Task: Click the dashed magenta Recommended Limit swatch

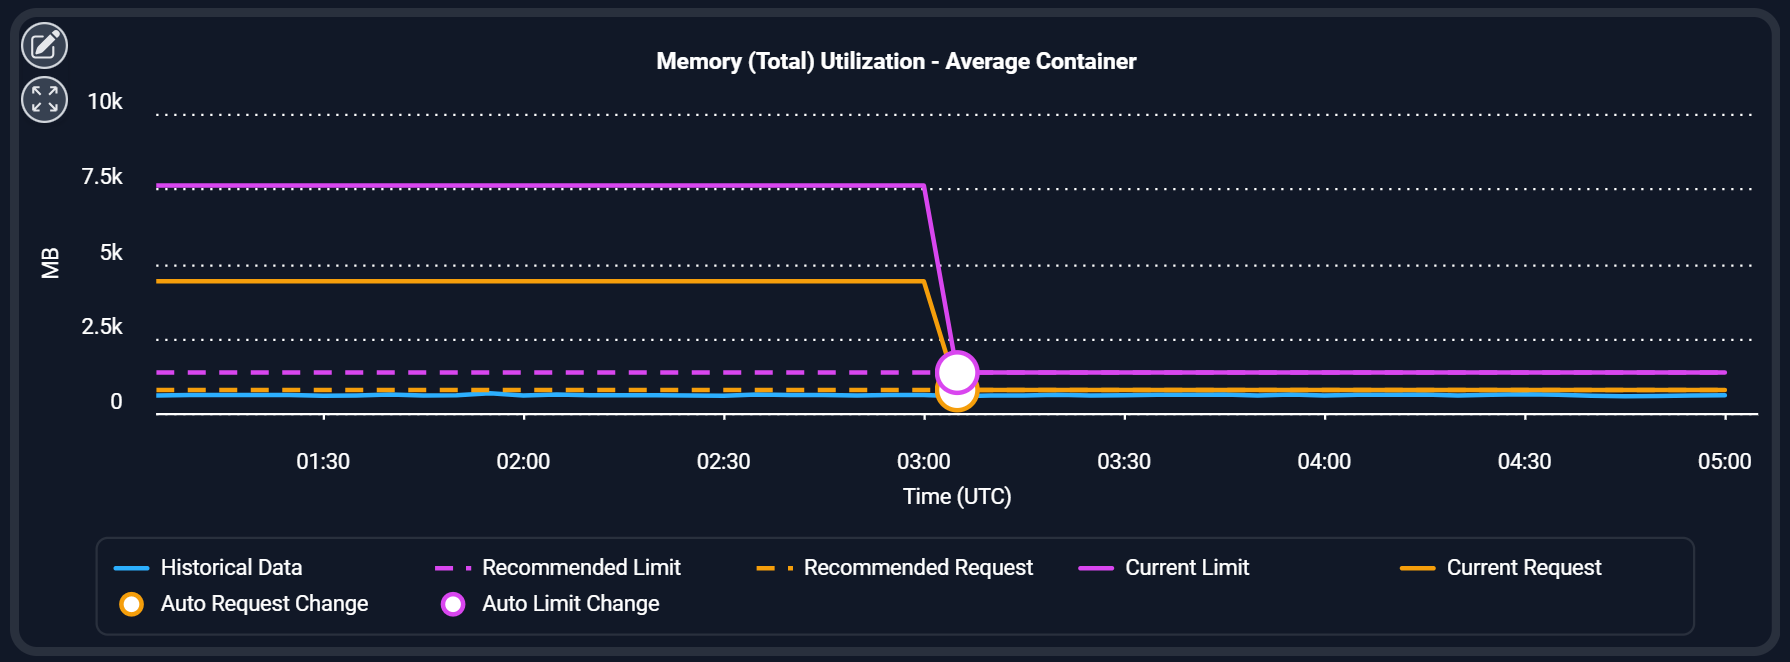Action: 453,568
